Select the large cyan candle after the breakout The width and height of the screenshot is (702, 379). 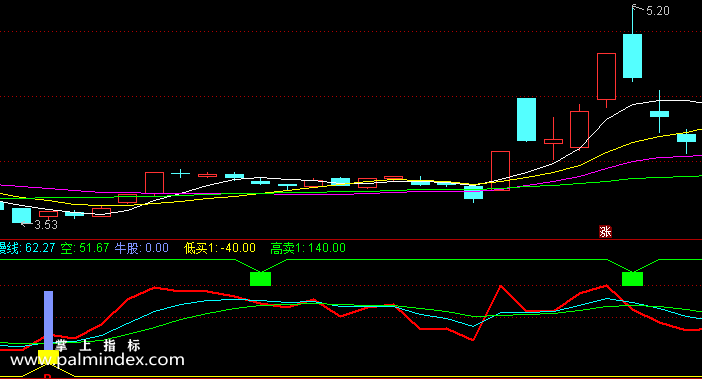526,119
